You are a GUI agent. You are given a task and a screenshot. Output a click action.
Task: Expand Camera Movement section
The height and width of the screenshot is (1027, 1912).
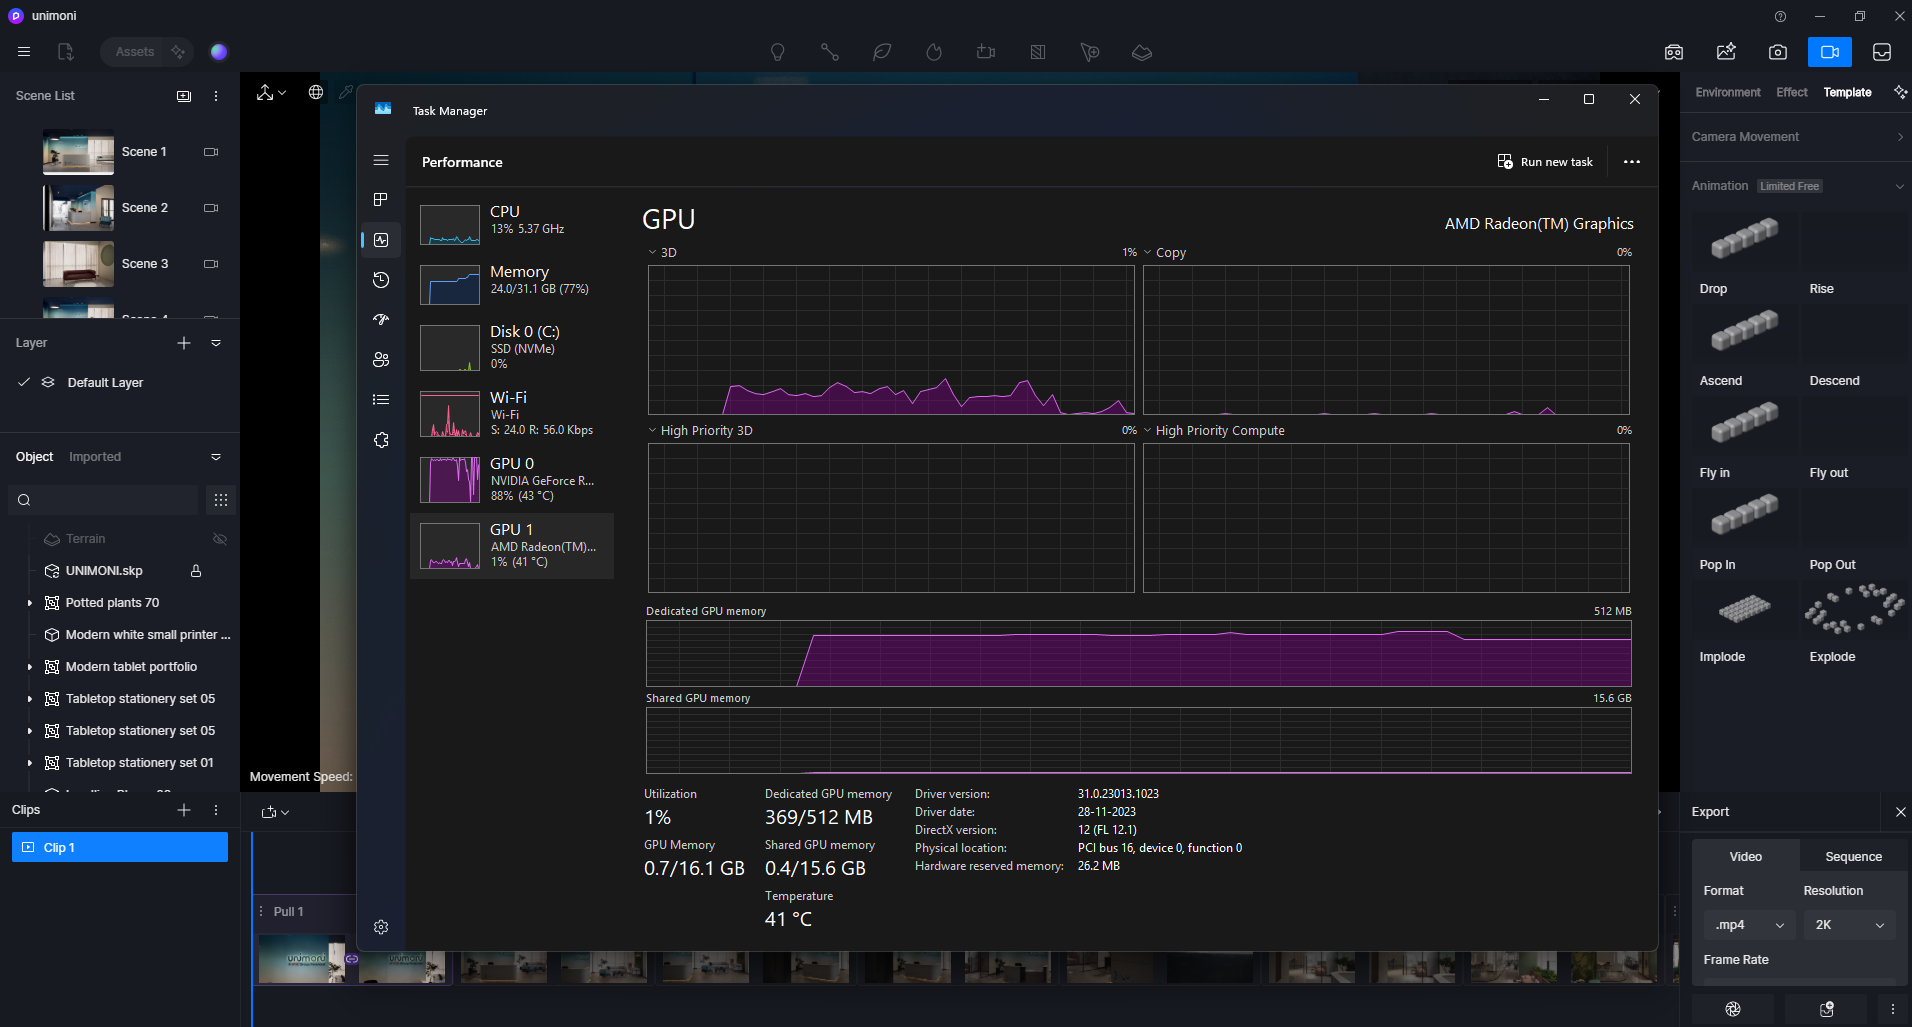coord(1797,137)
